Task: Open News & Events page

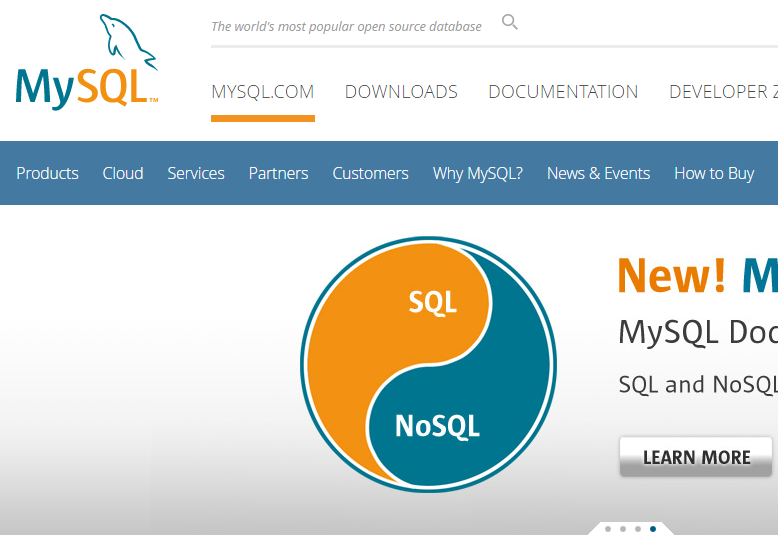Action: pyautogui.click(x=598, y=173)
